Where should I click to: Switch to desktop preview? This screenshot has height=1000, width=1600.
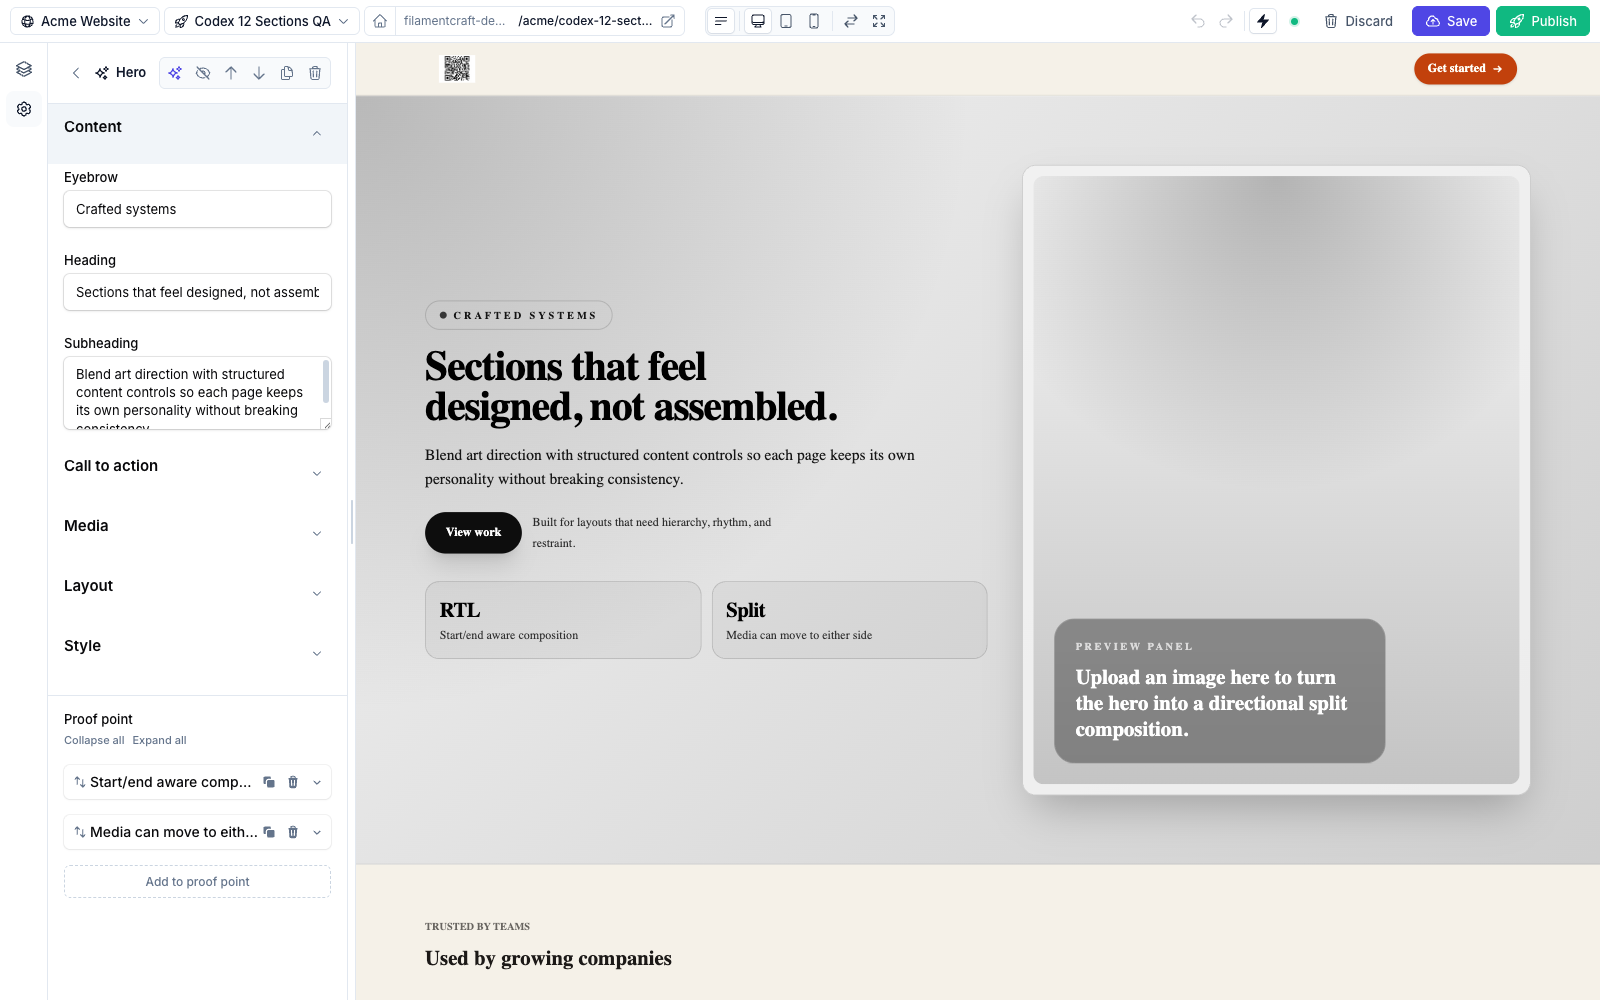pos(758,21)
